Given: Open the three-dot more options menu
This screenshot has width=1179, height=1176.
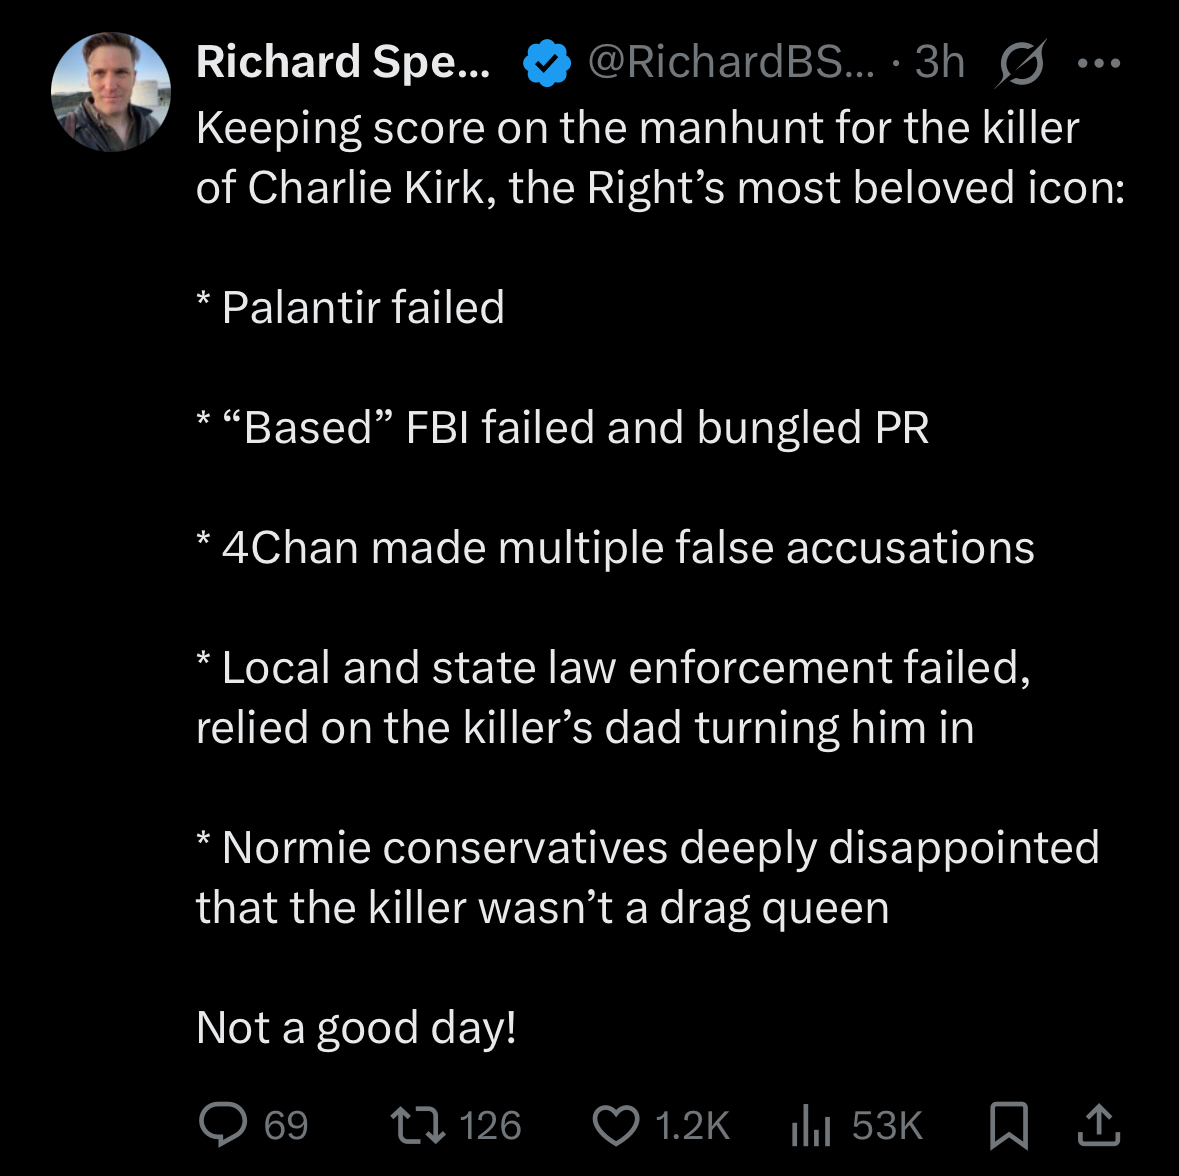Looking at the screenshot, I should click(x=1100, y=64).
